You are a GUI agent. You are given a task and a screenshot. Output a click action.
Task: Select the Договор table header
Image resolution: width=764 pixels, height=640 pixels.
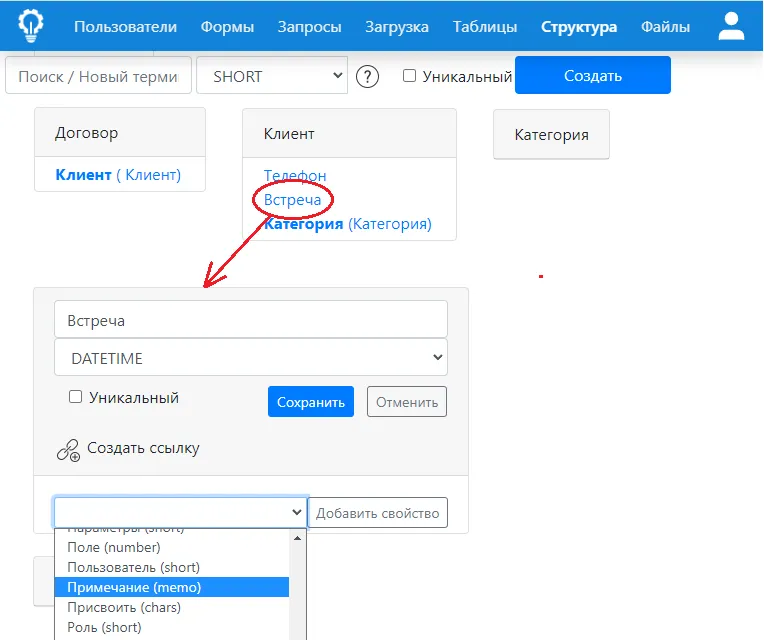[x=120, y=132]
